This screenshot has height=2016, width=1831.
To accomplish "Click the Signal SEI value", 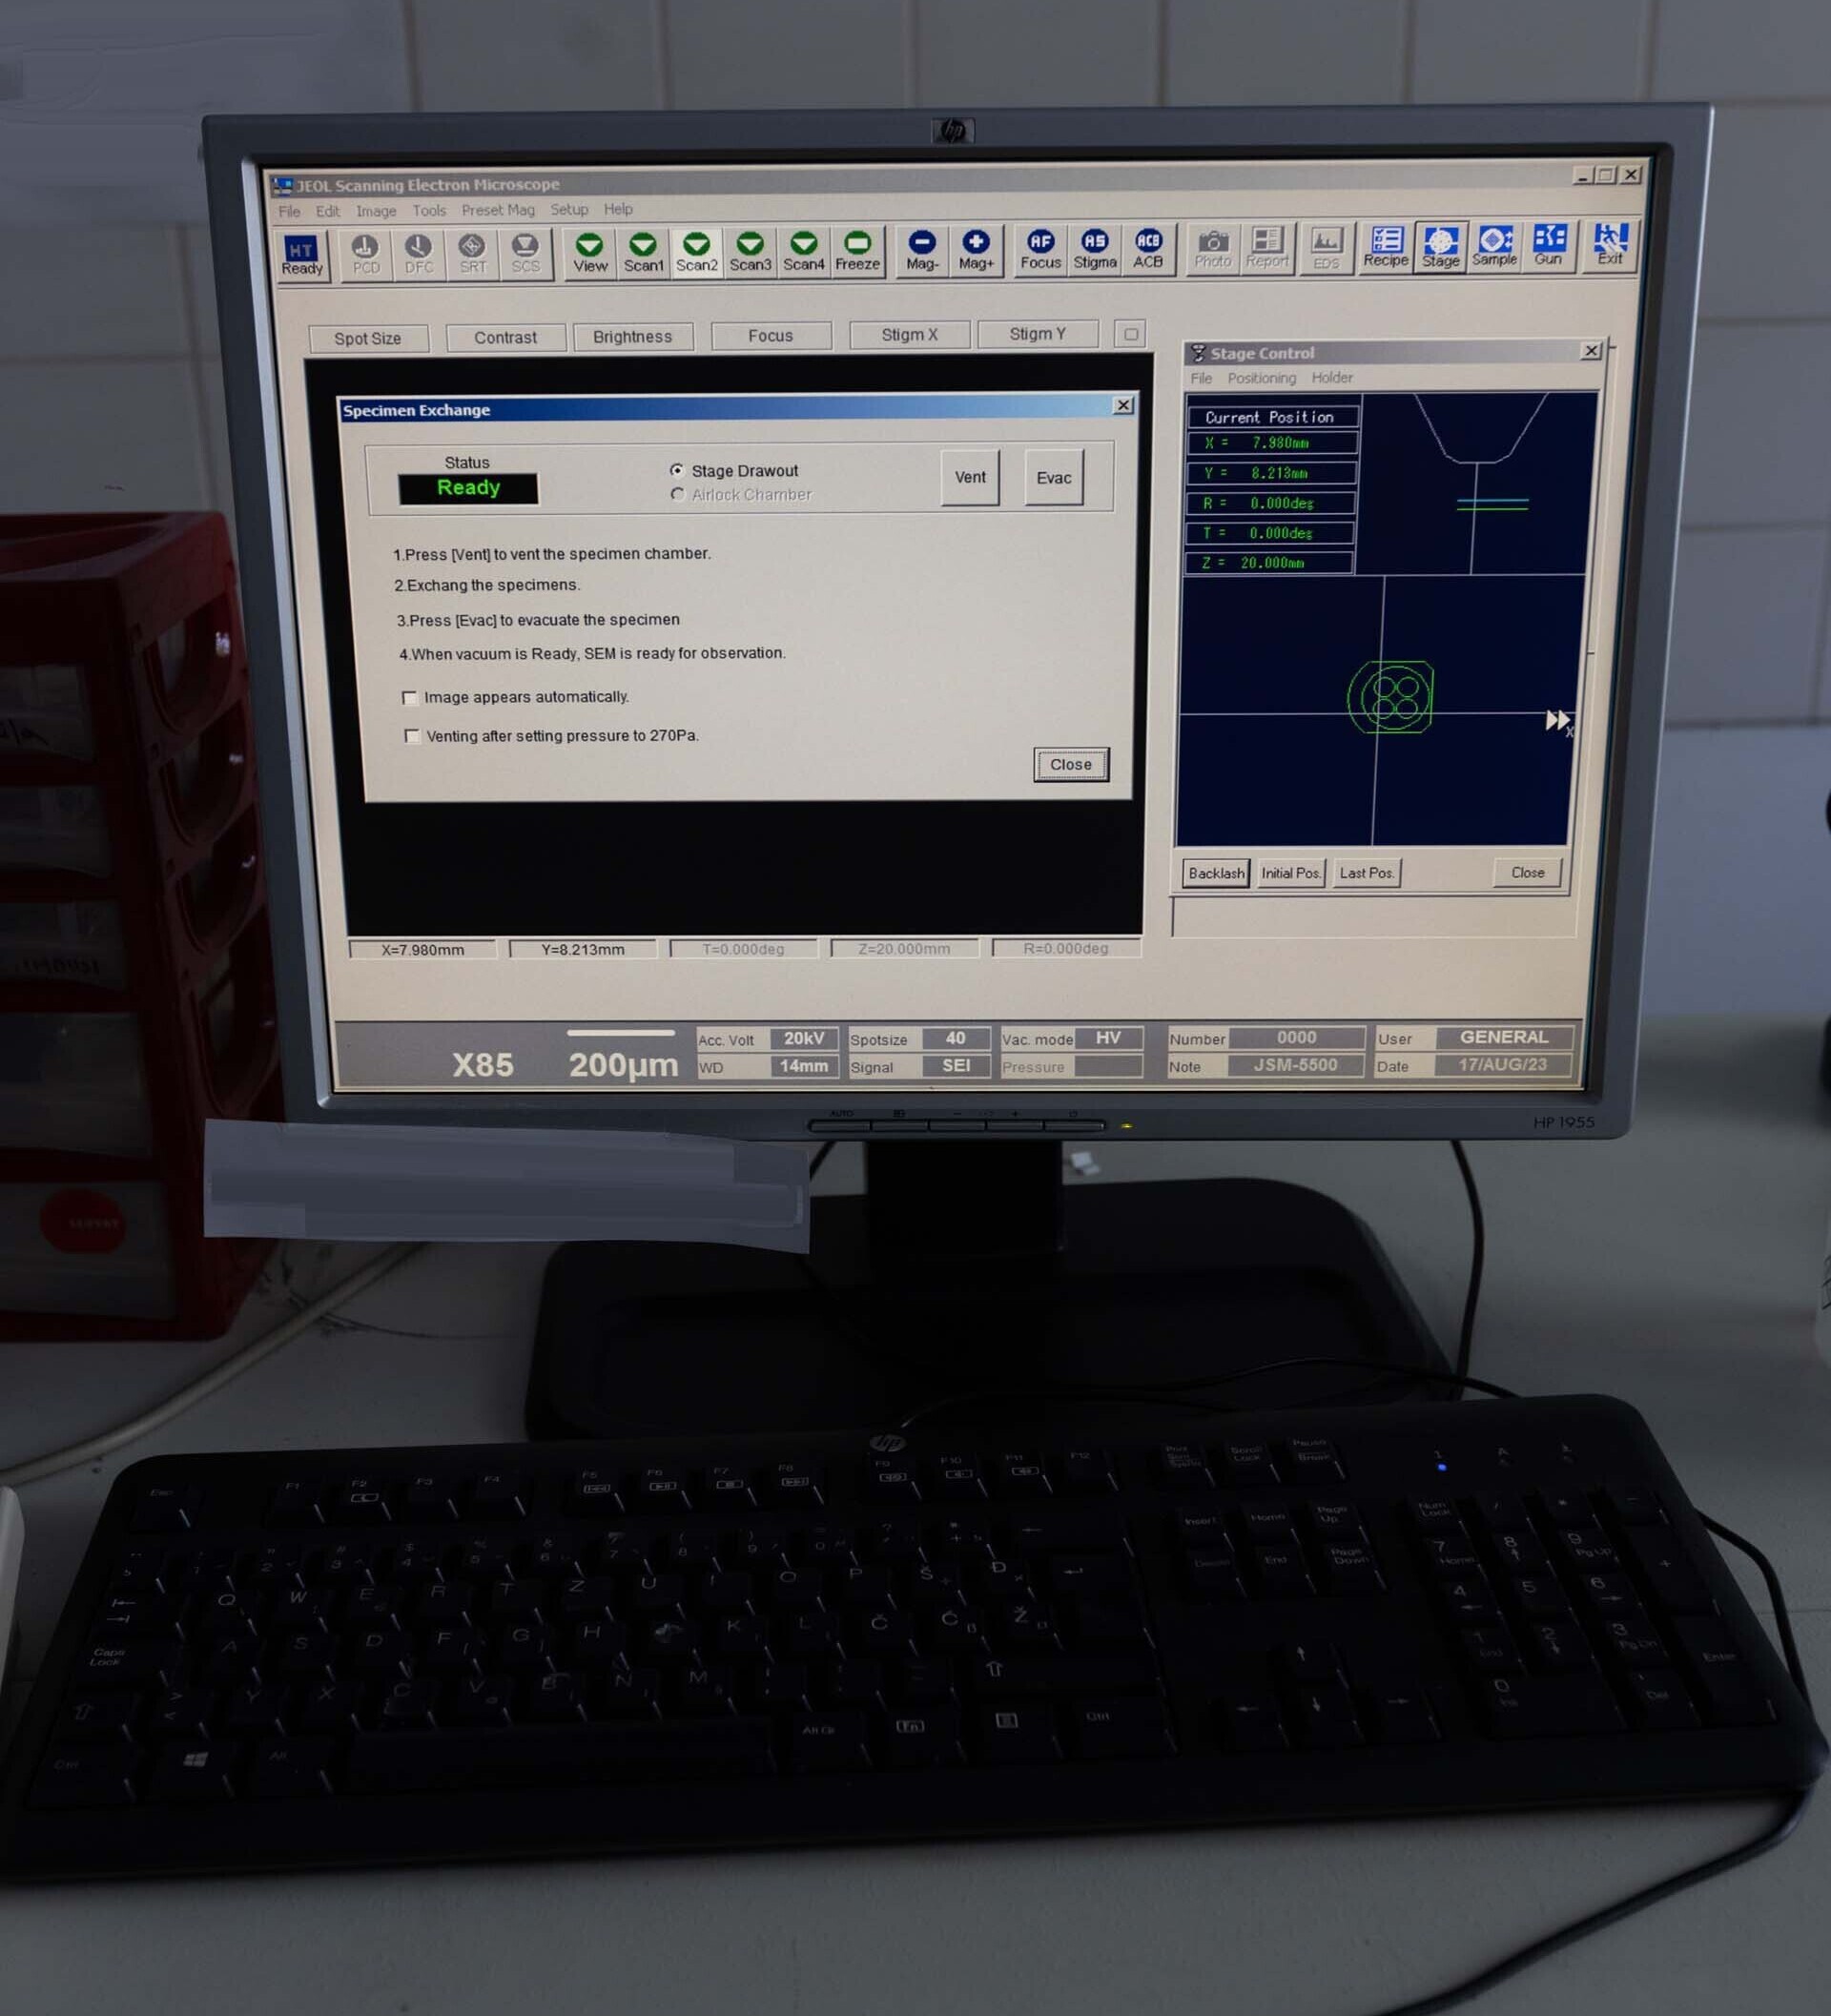I will coord(956,1066).
